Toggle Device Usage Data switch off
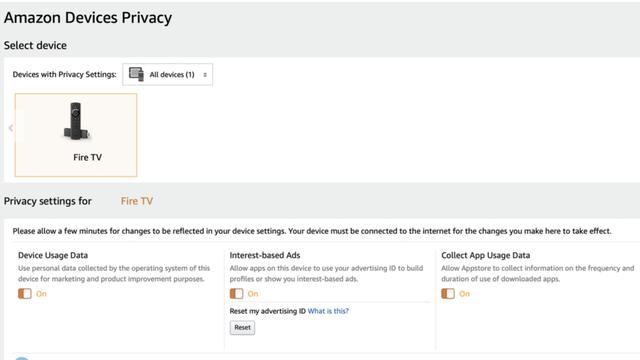640x360 pixels. [x=24, y=293]
